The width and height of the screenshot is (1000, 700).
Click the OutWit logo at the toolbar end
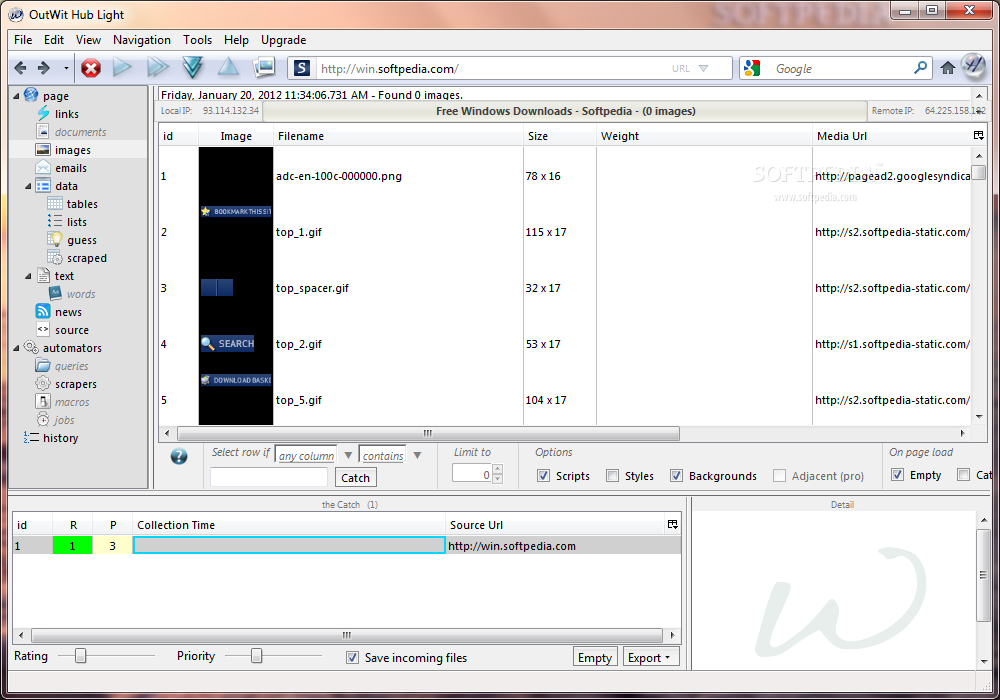(x=974, y=66)
